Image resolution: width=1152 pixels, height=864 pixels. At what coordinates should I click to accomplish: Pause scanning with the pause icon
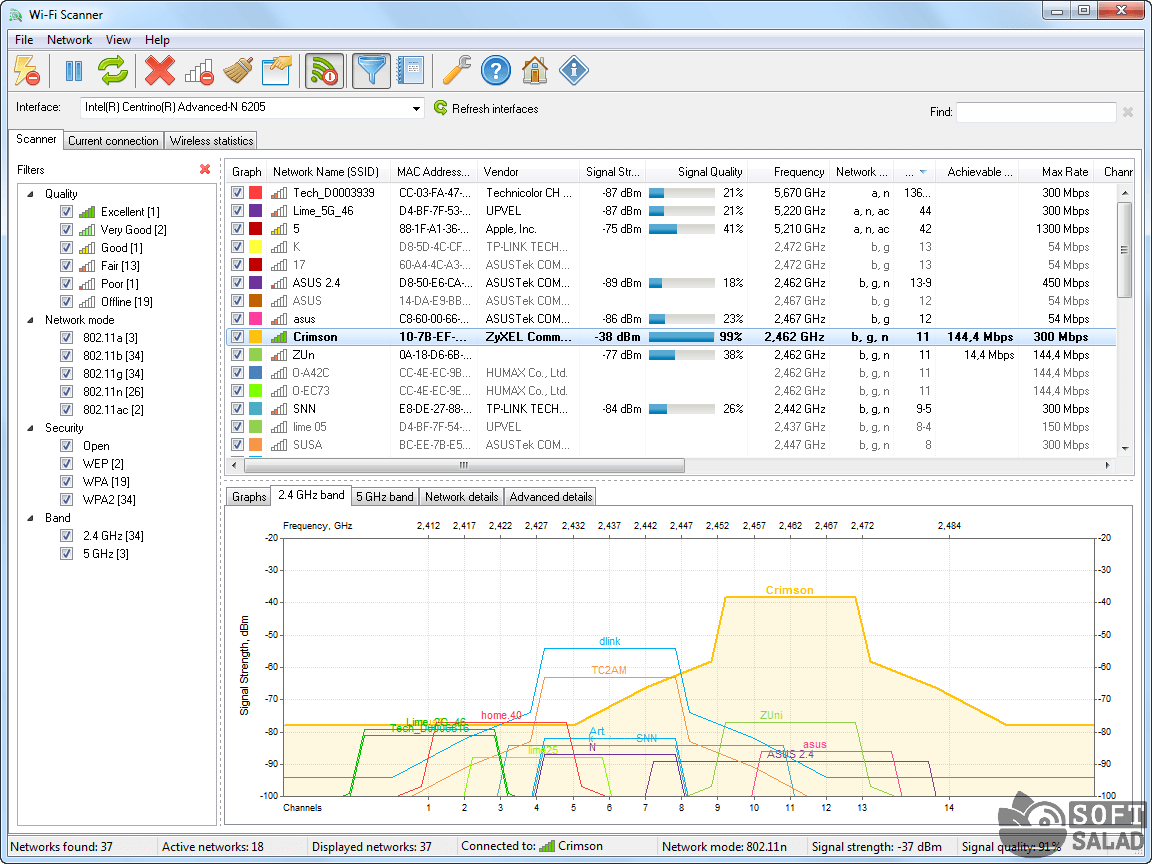(x=73, y=71)
